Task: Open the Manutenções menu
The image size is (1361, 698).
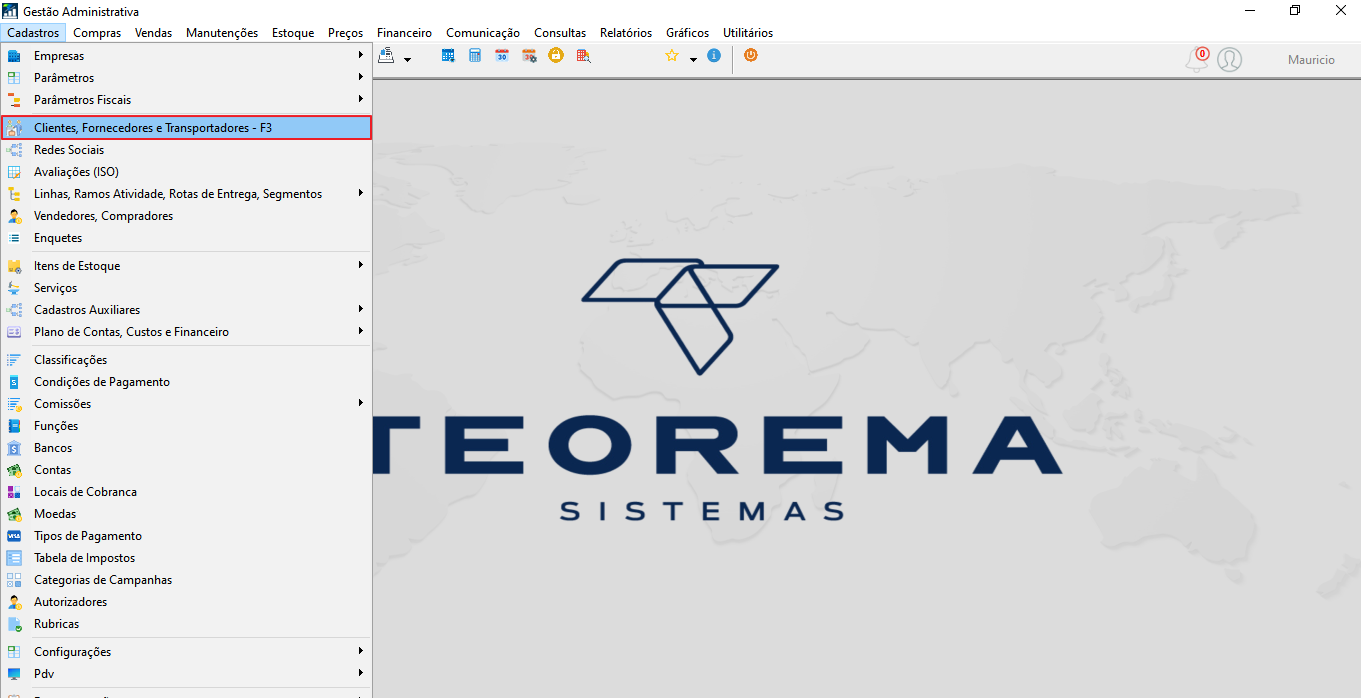Action: (222, 33)
